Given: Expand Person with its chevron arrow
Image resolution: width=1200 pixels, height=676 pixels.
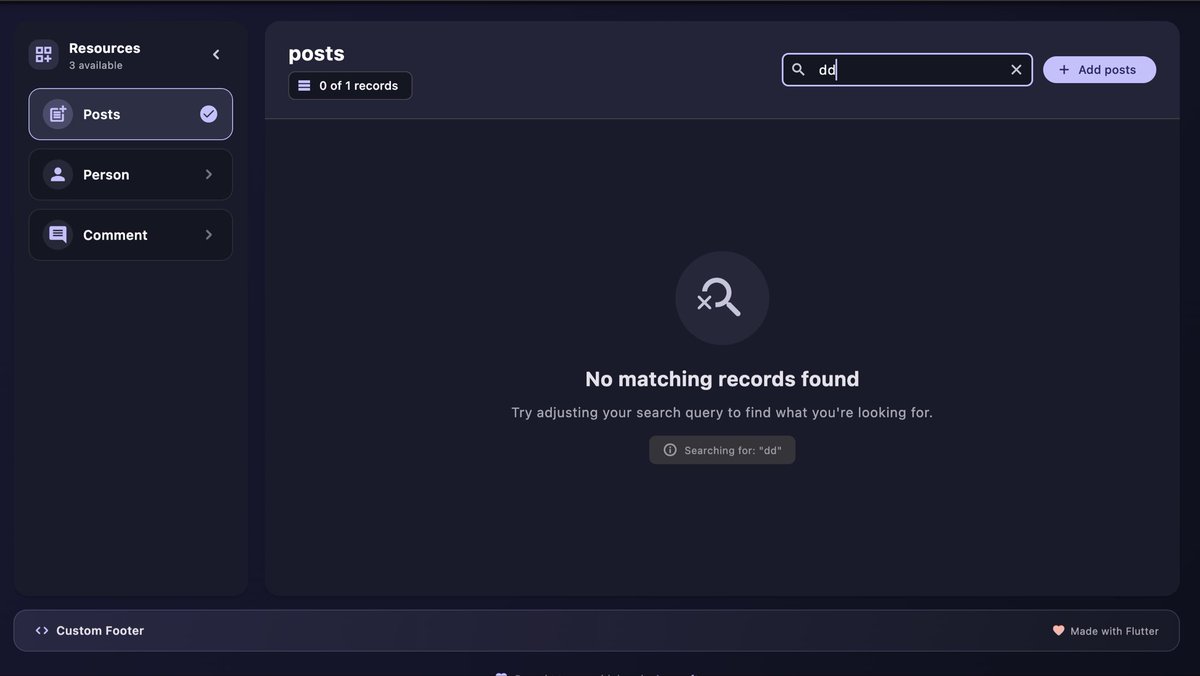Looking at the screenshot, I should (208, 175).
